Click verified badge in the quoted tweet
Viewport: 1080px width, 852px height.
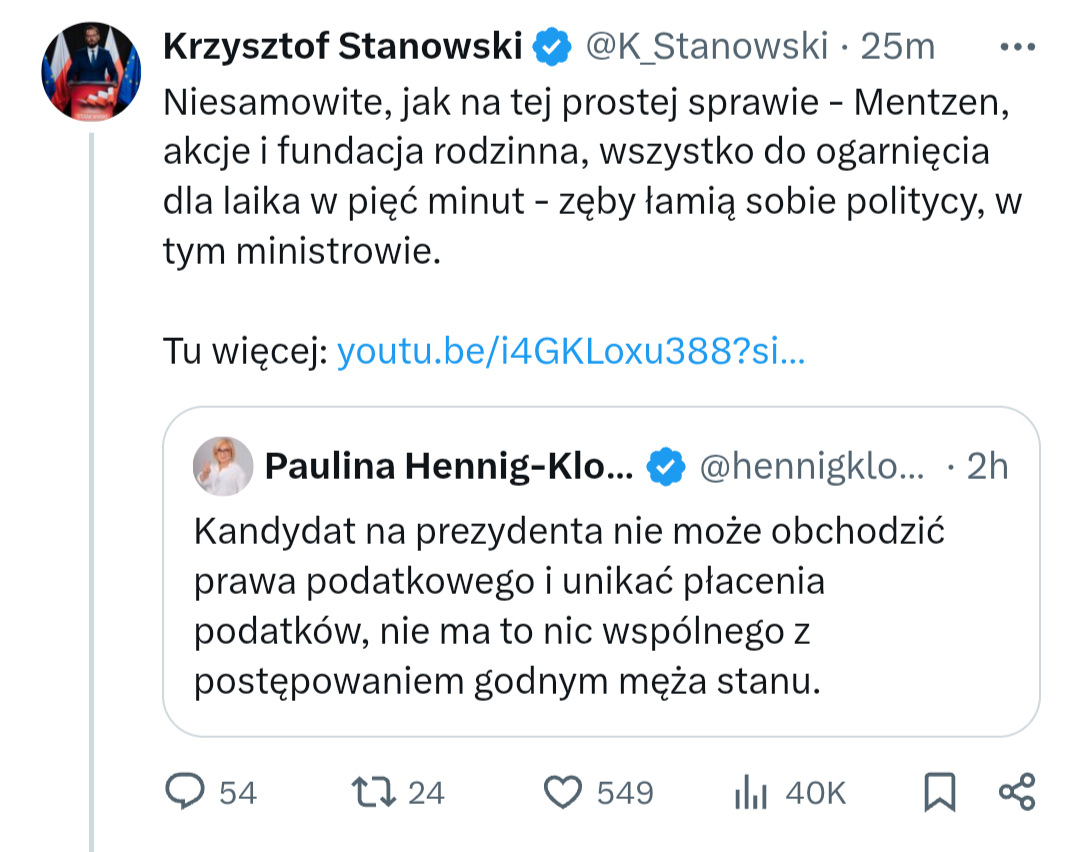pyautogui.click(x=667, y=466)
